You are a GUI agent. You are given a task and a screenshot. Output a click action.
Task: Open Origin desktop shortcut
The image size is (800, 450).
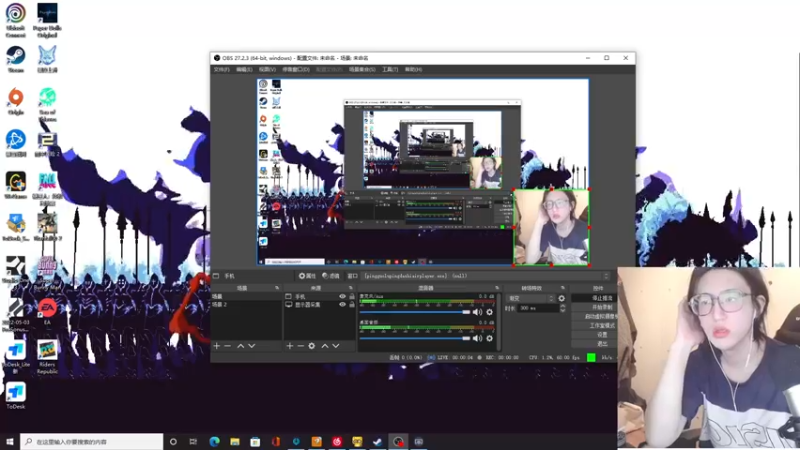16,102
